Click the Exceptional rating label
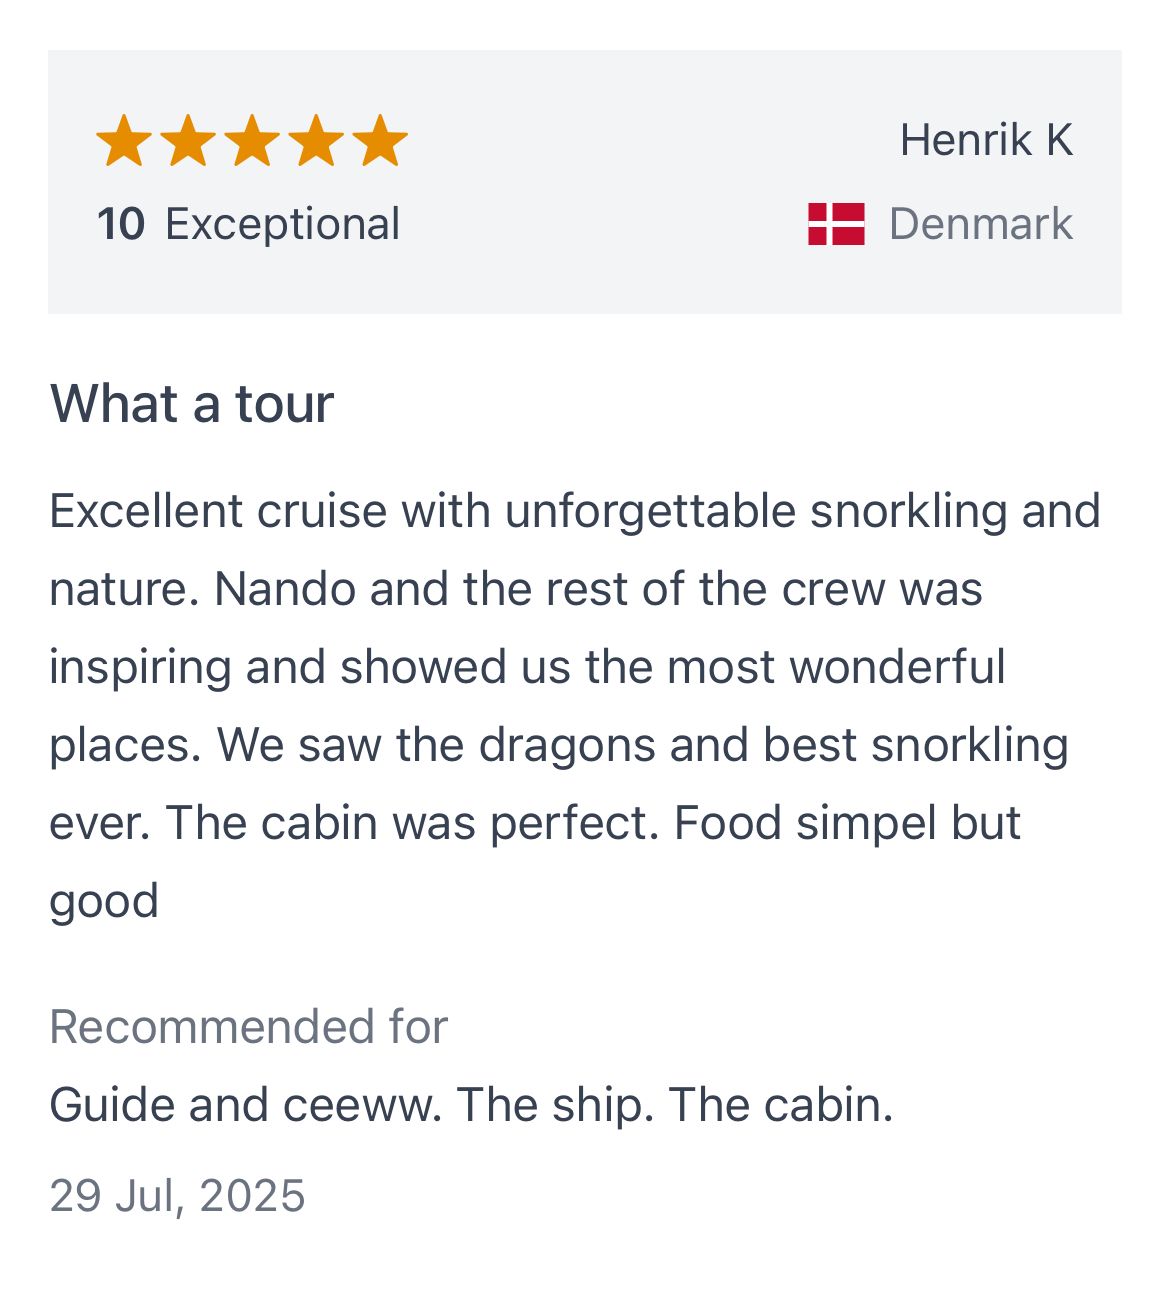Viewport: 1170px width, 1294px height. tap(282, 224)
